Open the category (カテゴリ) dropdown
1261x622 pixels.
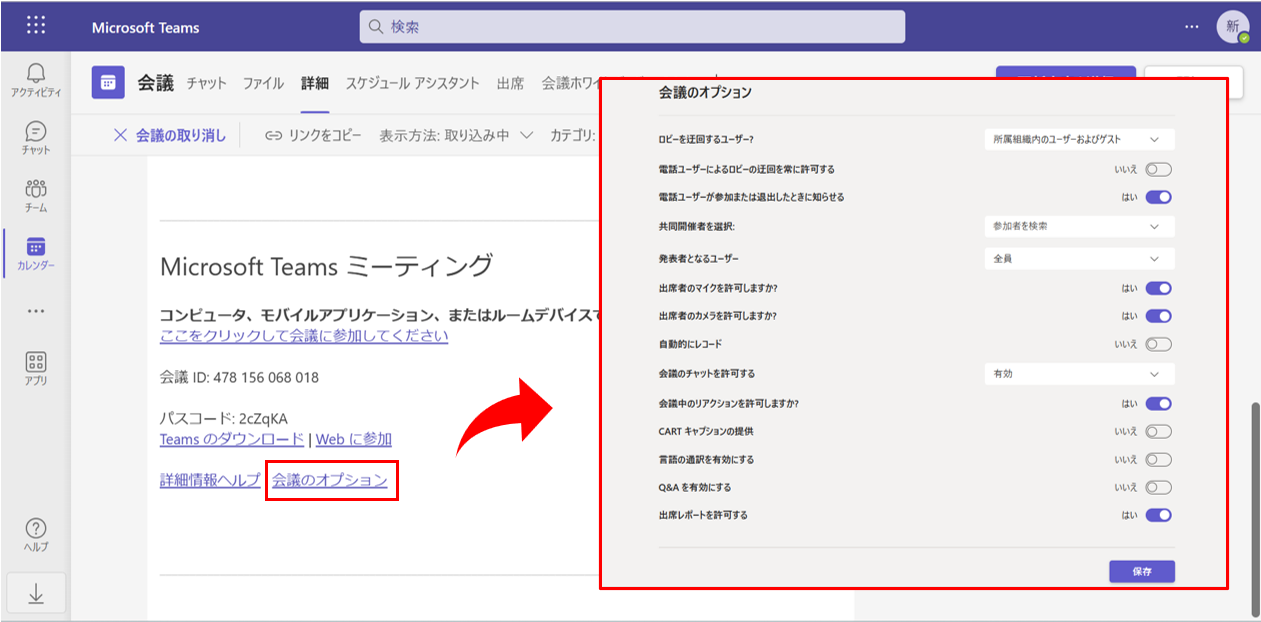click(x=574, y=135)
